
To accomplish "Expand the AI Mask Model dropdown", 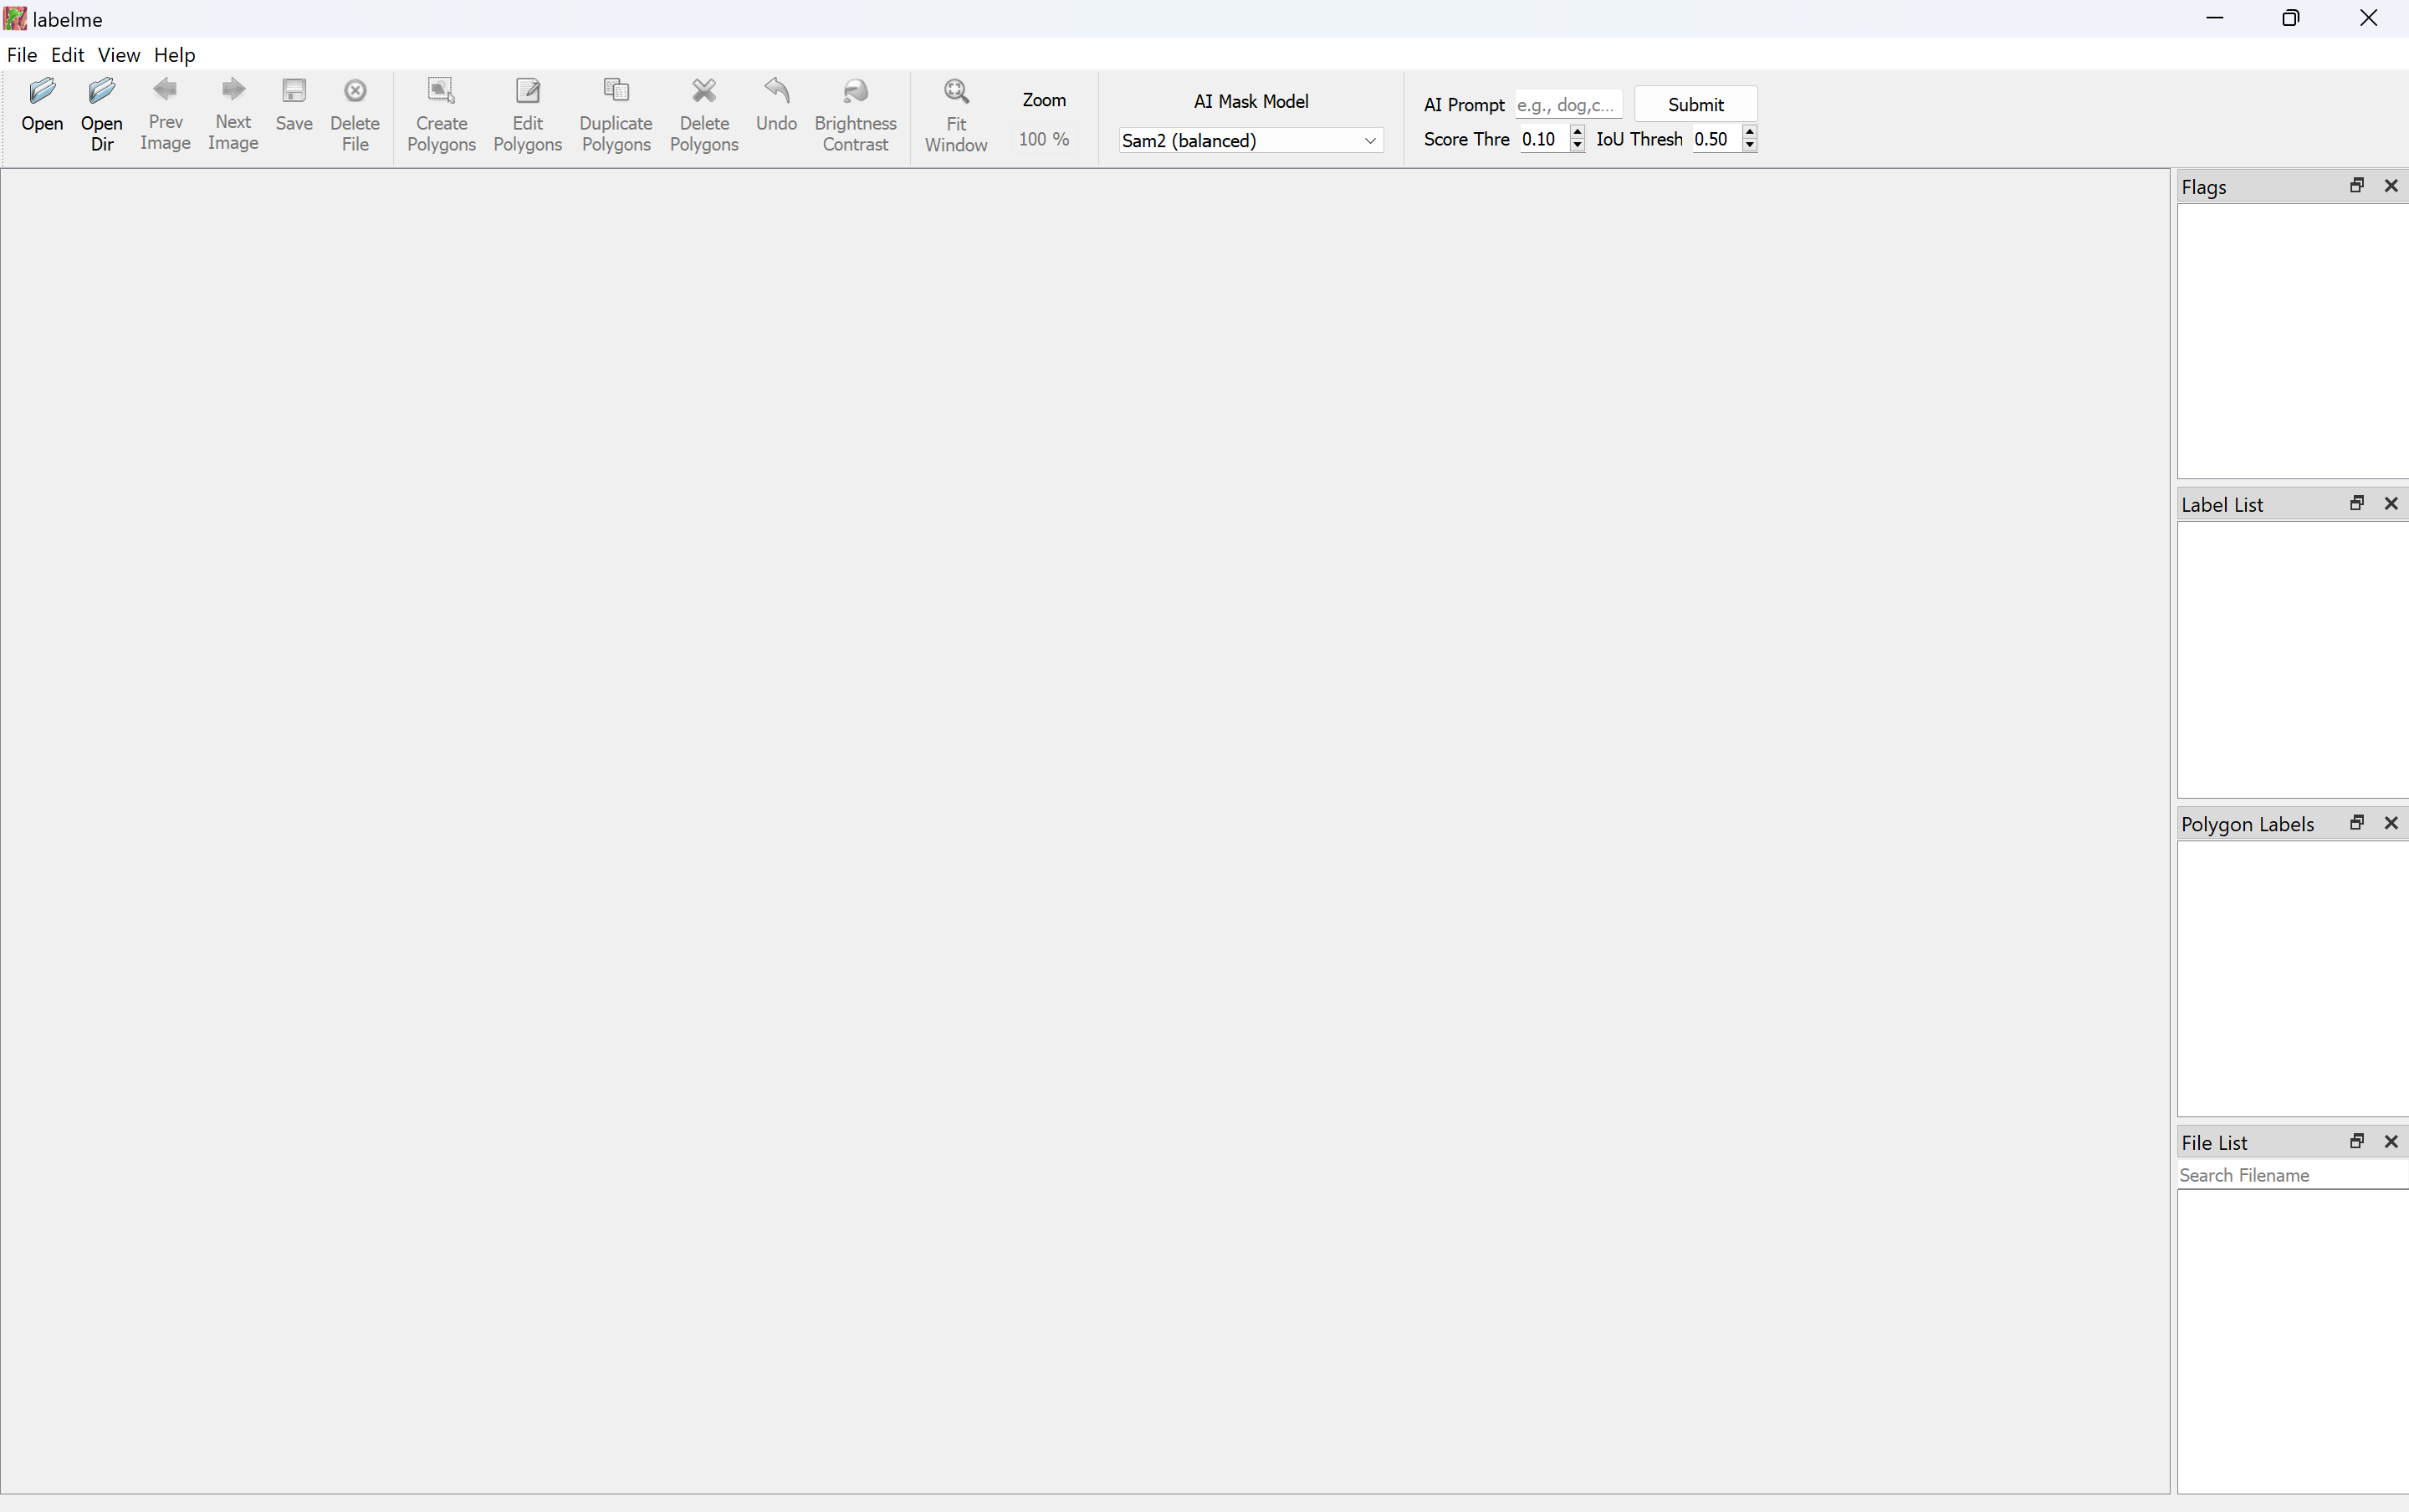I will click(x=1251, y=141).
